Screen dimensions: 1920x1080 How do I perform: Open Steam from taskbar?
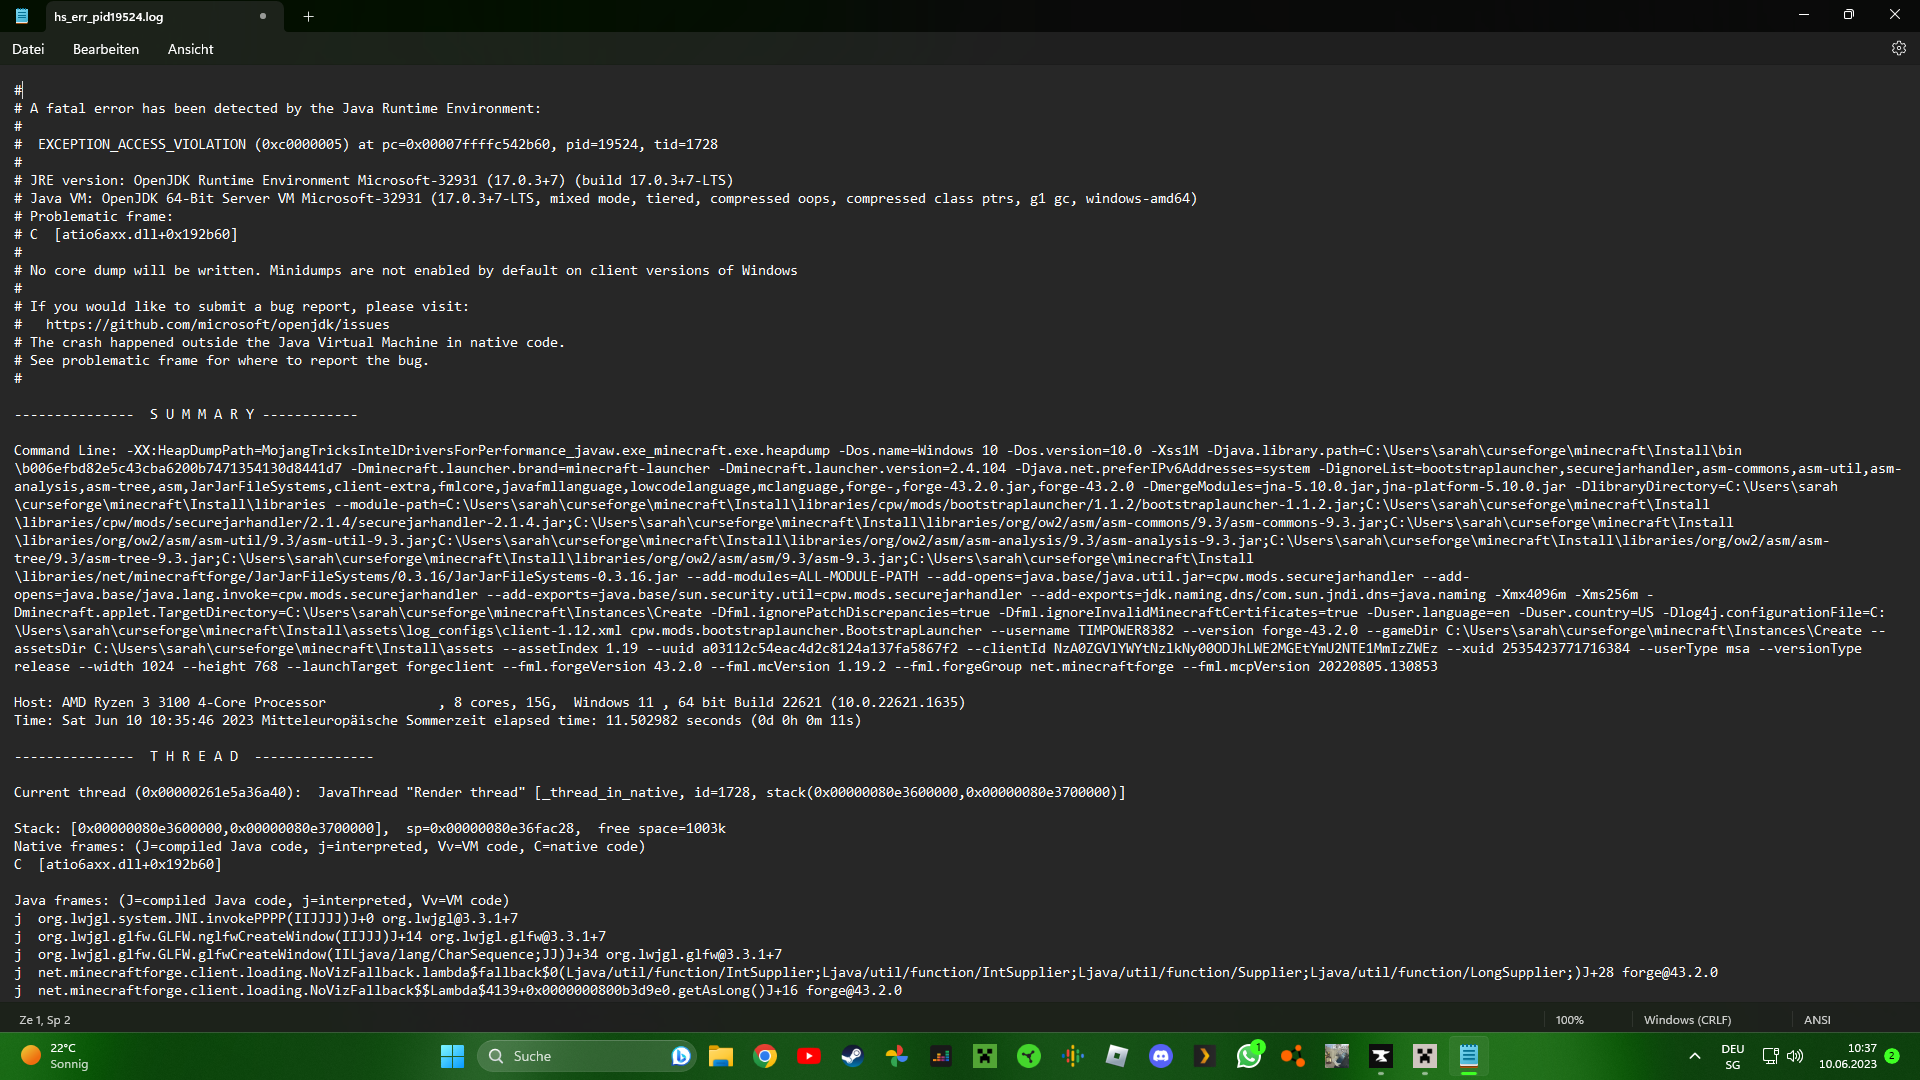(x=853, y=1056)
